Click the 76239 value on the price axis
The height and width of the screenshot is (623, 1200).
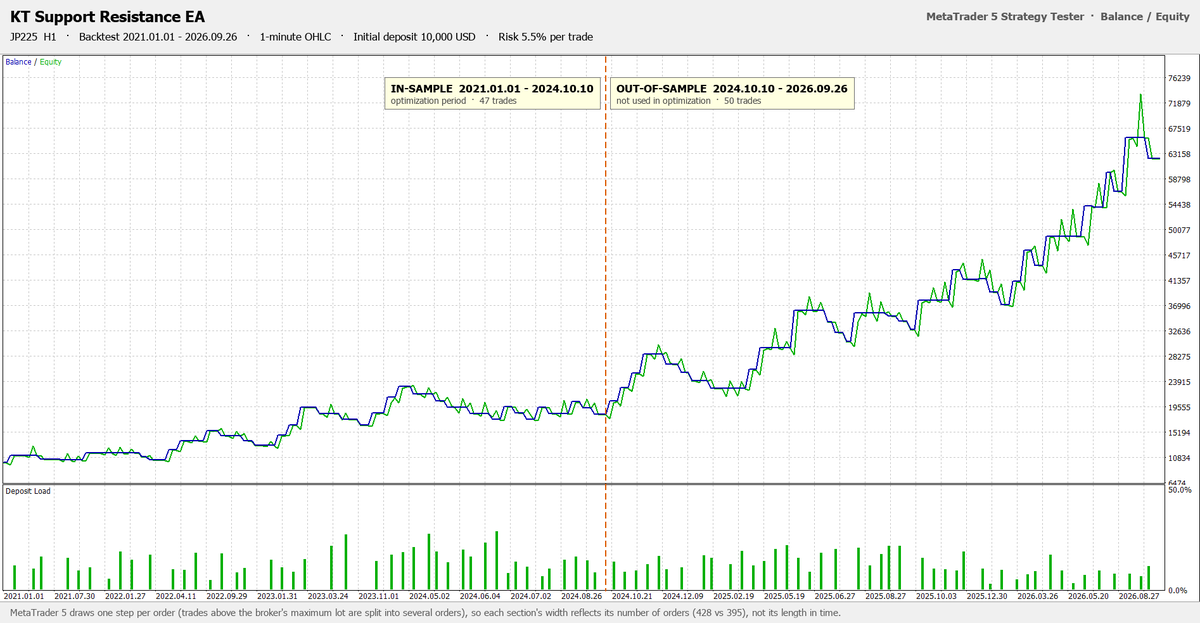point(1178,78)
